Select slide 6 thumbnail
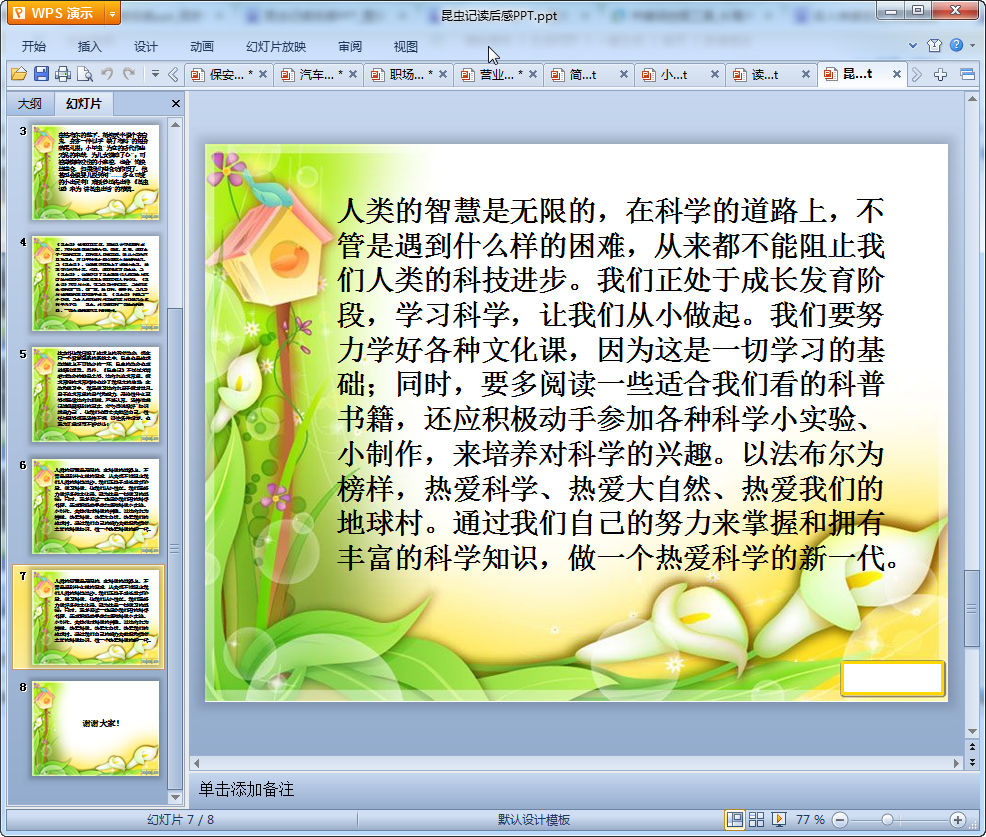The height and width of the screenshot is (837, 986). click(96, 506)
